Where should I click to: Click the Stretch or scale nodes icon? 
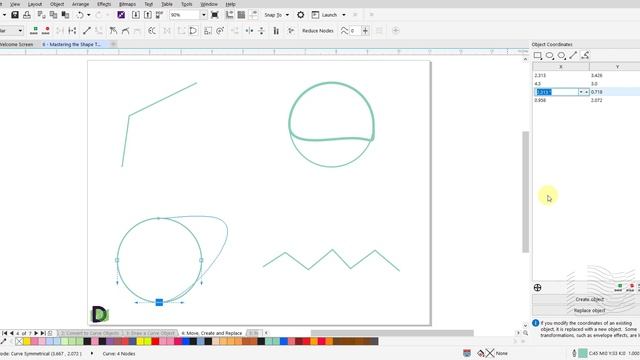(208, 31)
